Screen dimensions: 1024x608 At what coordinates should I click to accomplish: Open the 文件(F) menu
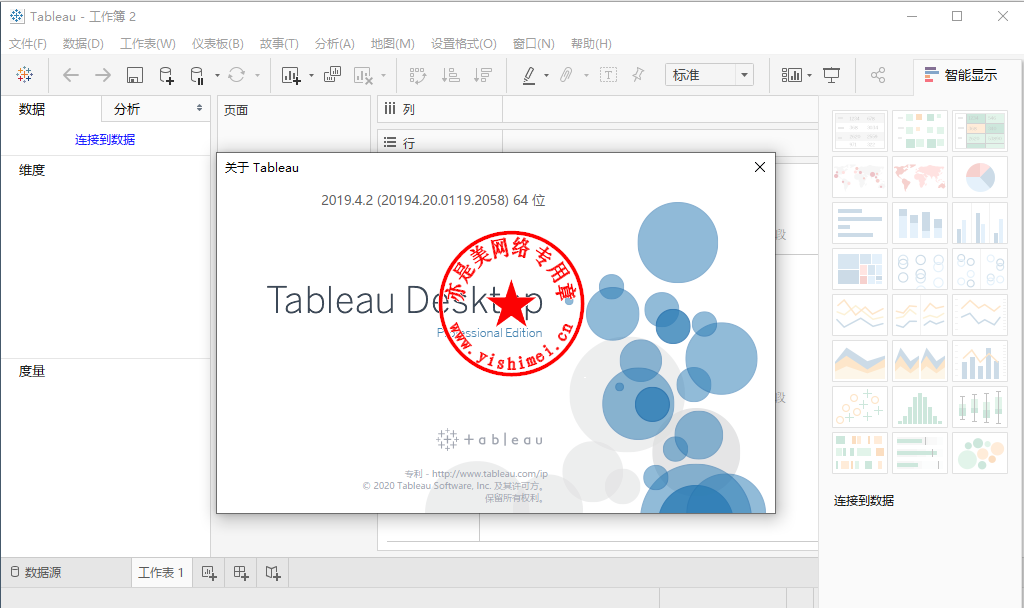[x=28, y=44]
